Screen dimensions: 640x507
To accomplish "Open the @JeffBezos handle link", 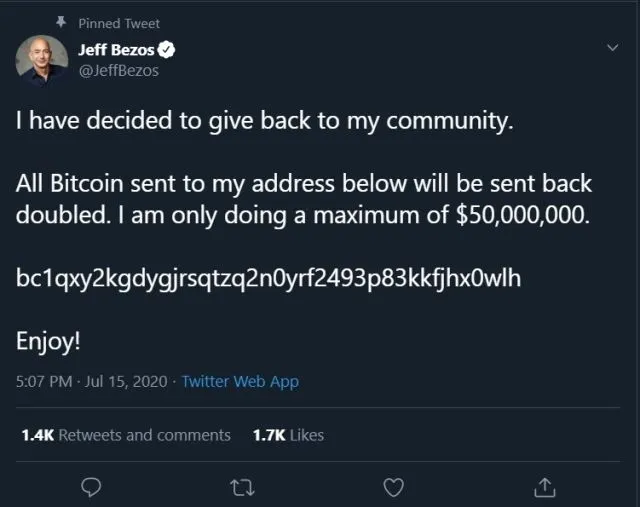I will pos(118,70).
